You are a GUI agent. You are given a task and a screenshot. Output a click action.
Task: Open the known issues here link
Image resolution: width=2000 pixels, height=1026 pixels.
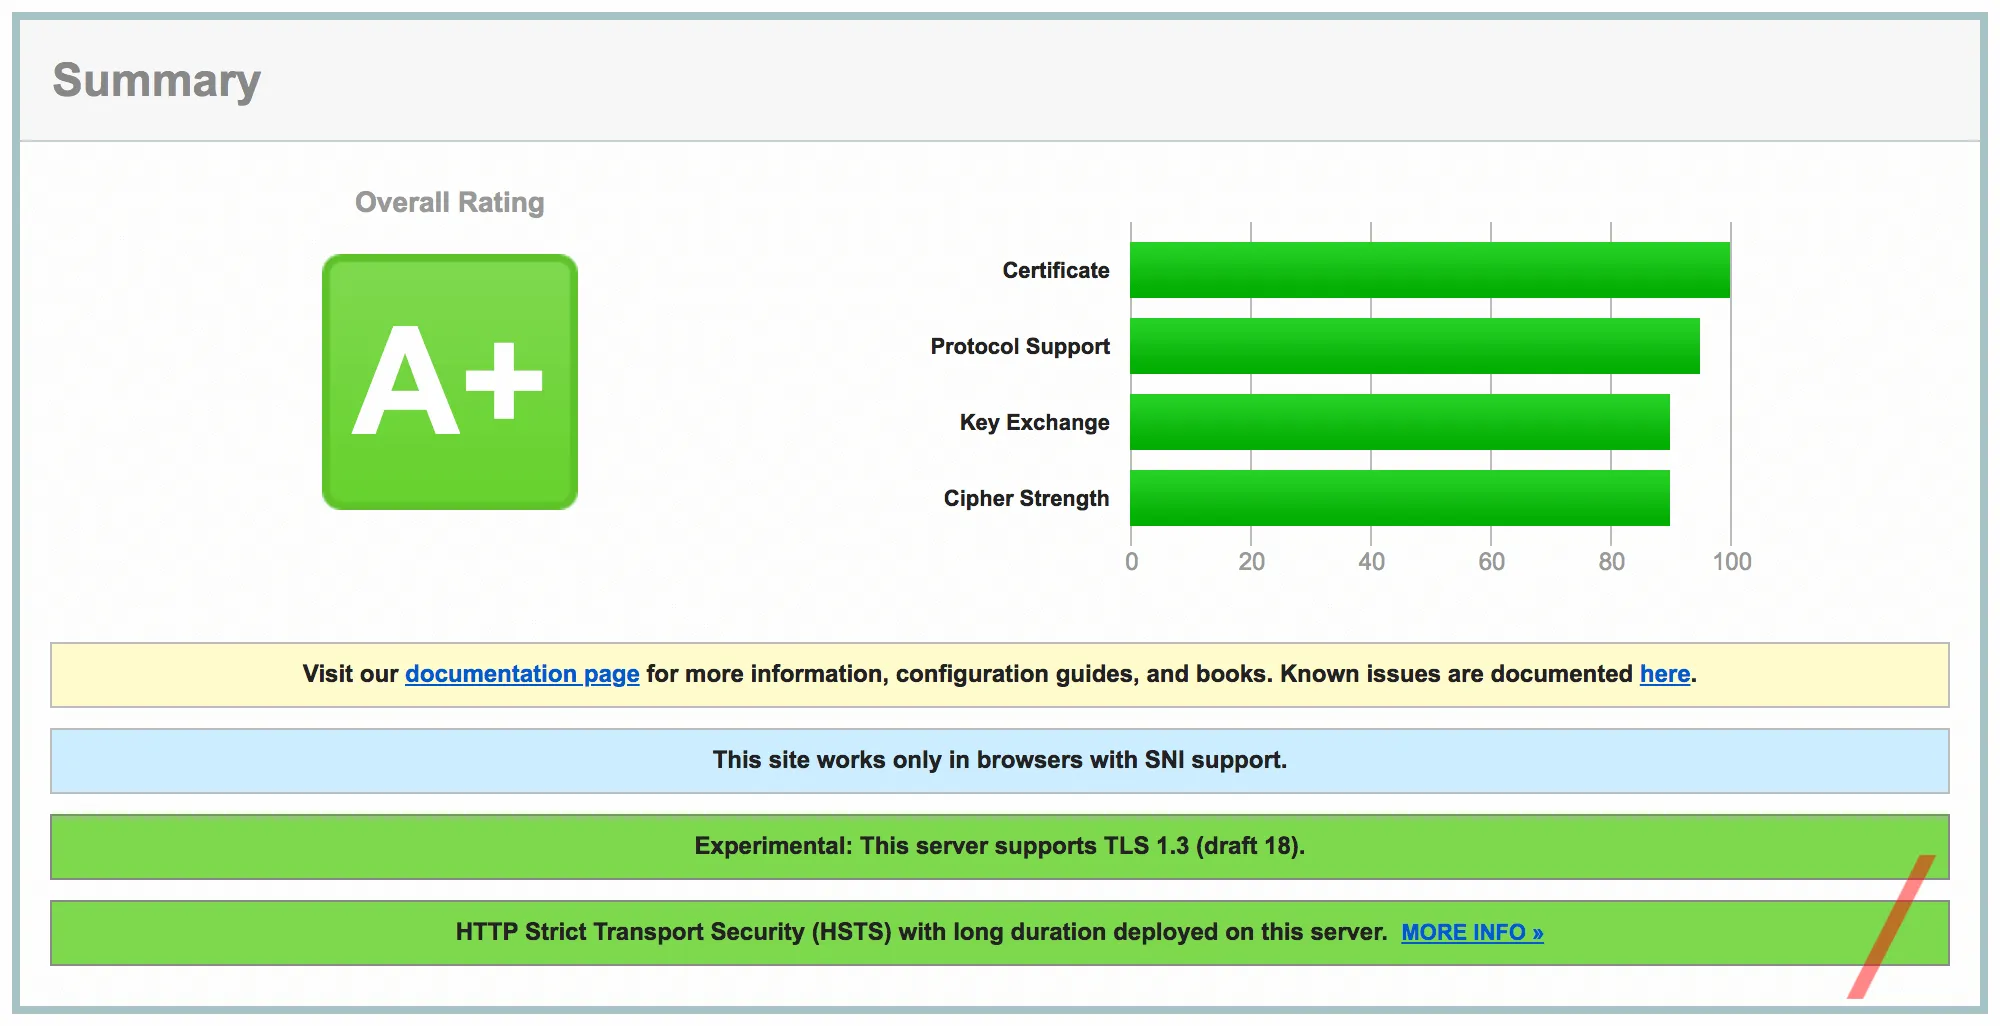(1663, 674)
